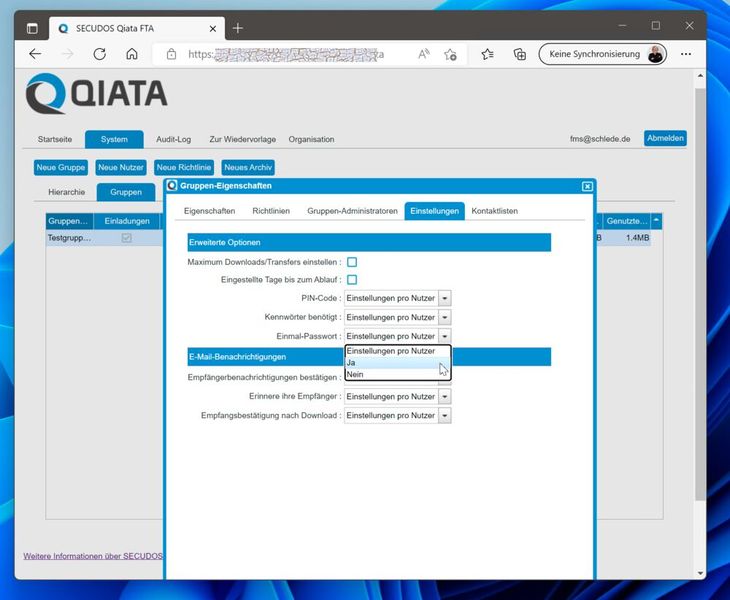Open the browser collections icon
The width and height of the screenshot is (730, 600).
(519, 54)
